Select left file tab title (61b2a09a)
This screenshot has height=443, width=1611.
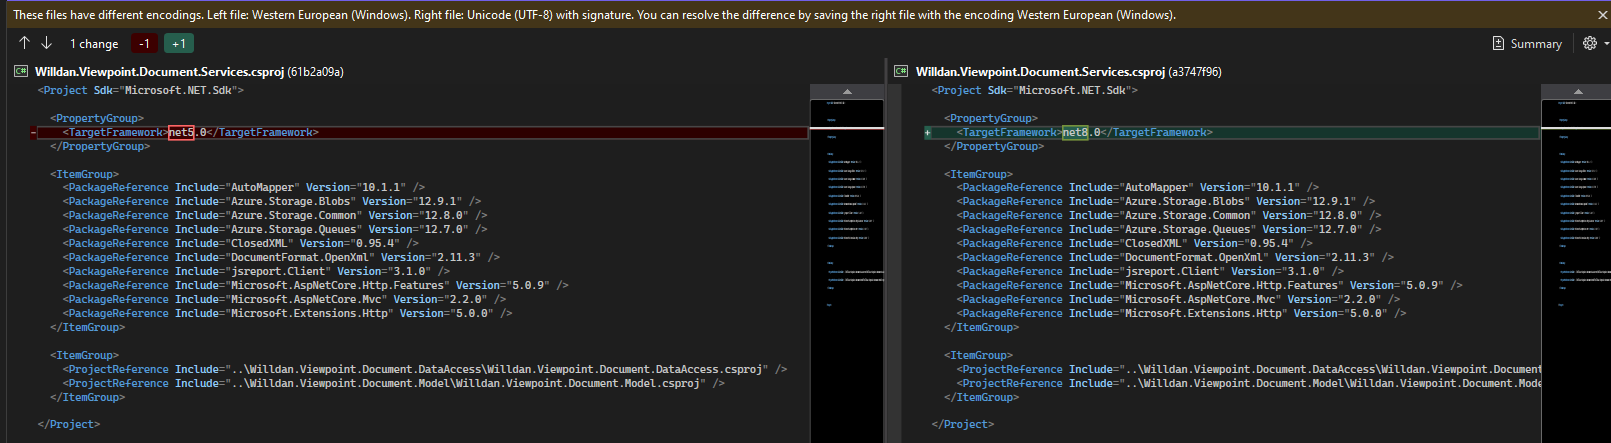click(x=189, y=71)
